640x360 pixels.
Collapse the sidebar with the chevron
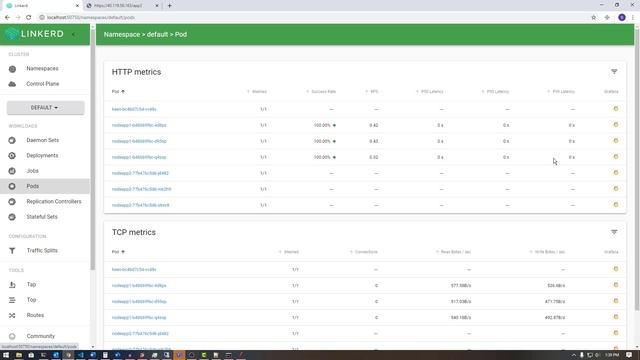coord(73,34)
